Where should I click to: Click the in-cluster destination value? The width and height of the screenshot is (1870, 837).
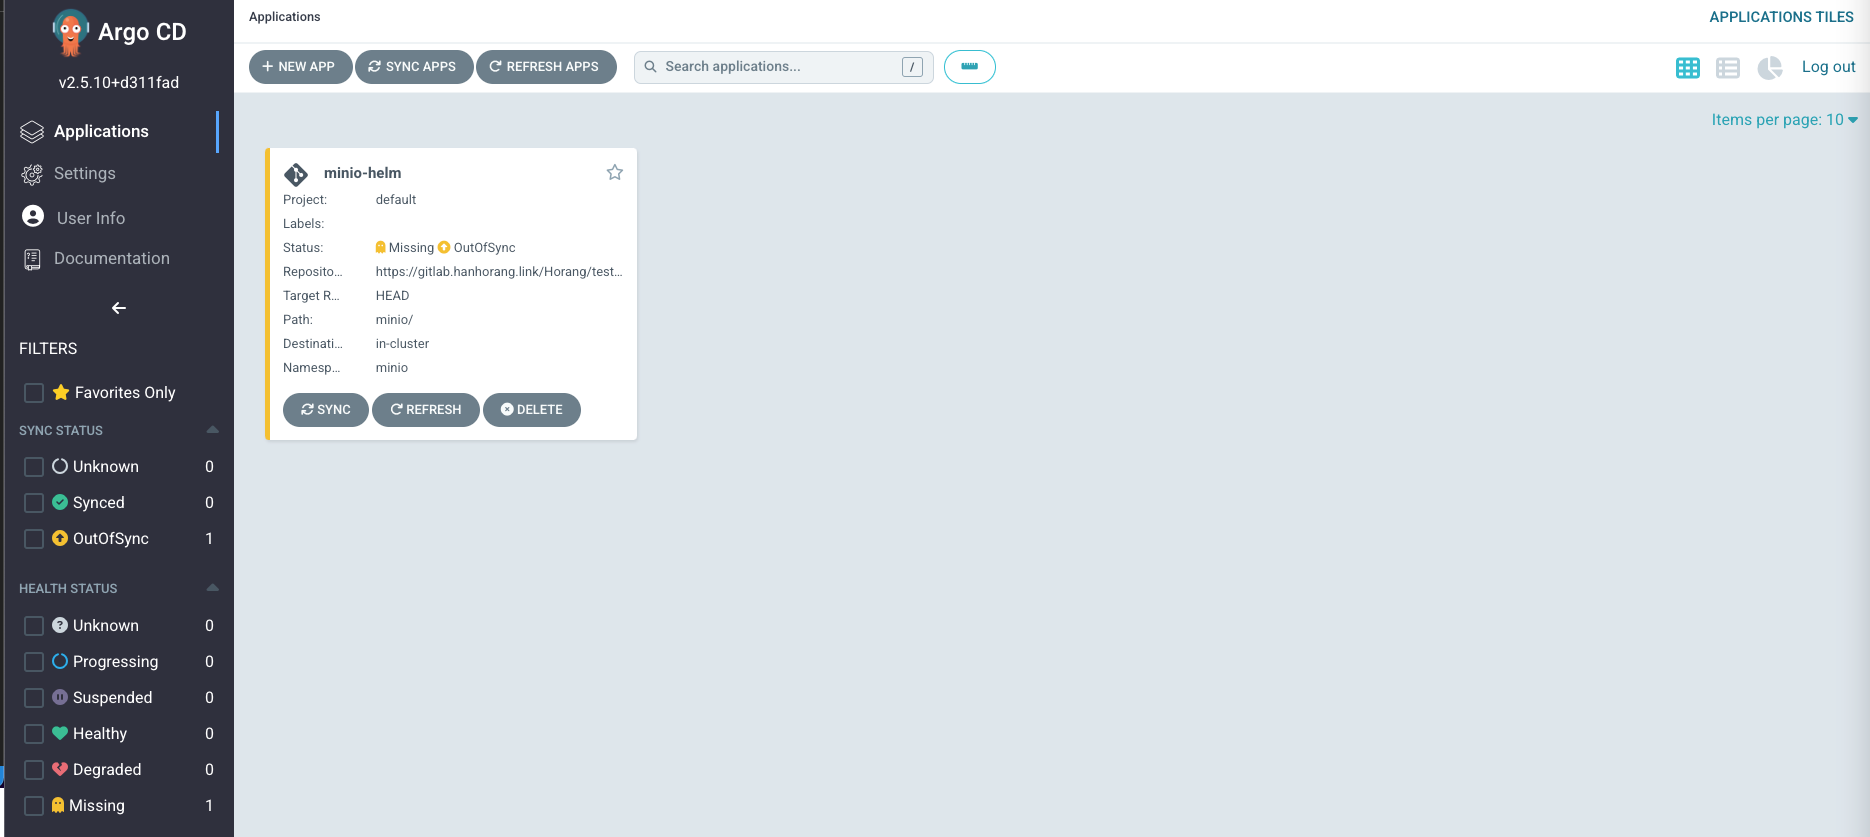402,344
